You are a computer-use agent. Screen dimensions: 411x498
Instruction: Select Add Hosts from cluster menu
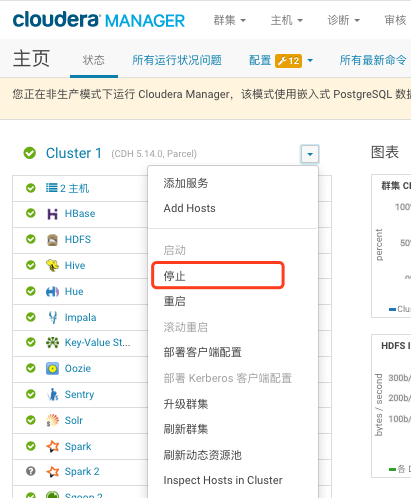coord(189,208)
